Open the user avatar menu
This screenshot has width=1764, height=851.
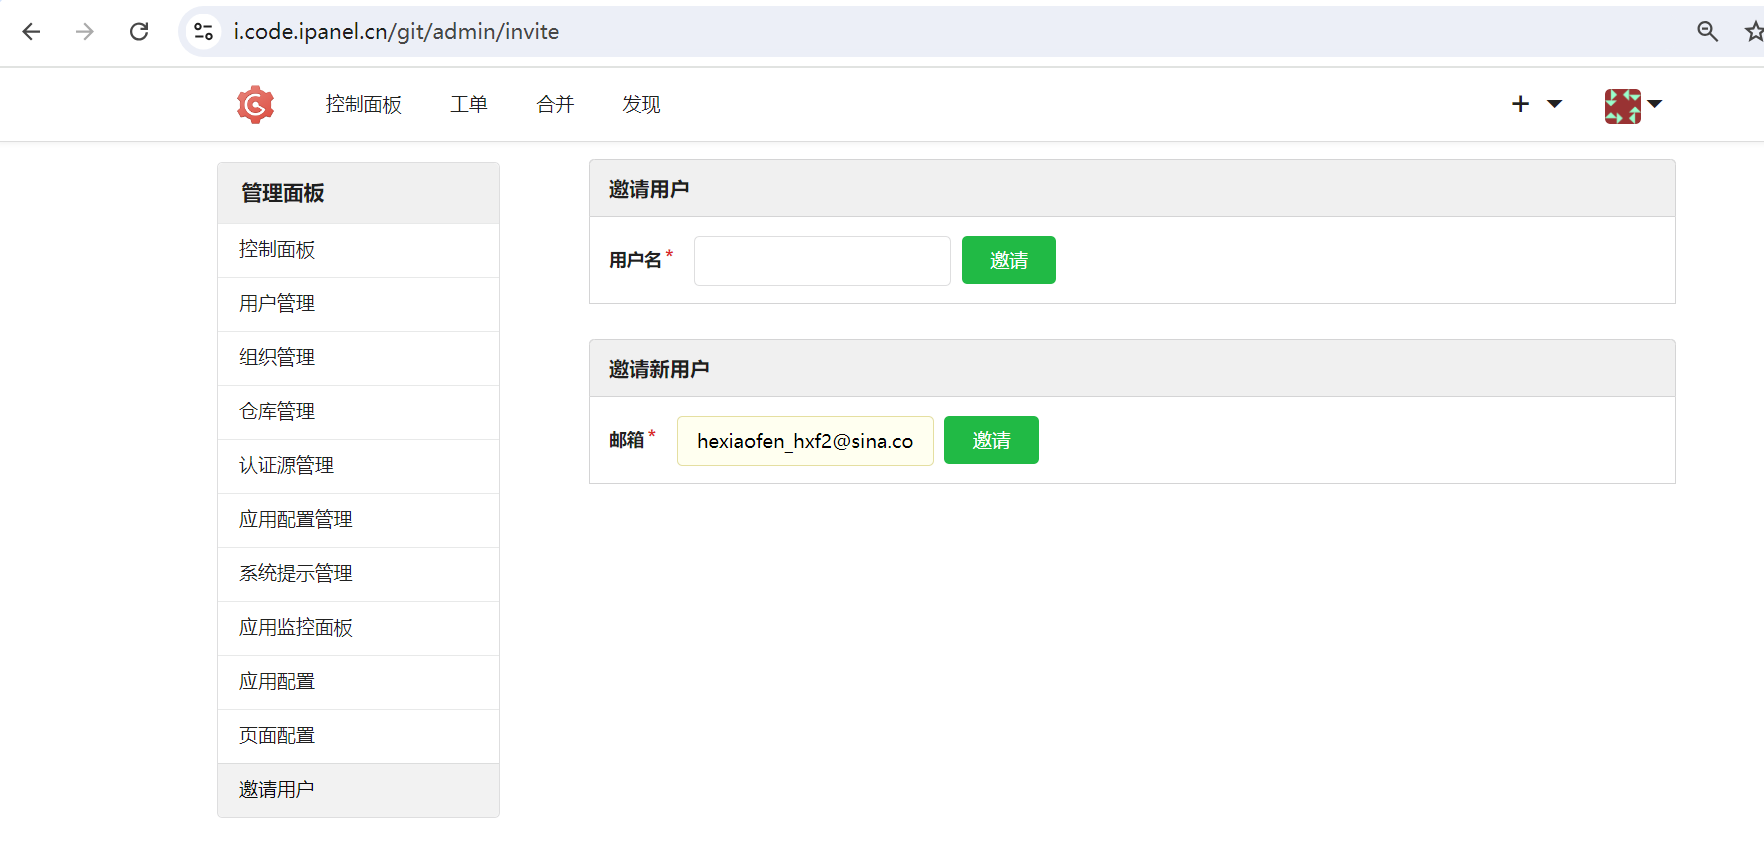pos(1632,105)
